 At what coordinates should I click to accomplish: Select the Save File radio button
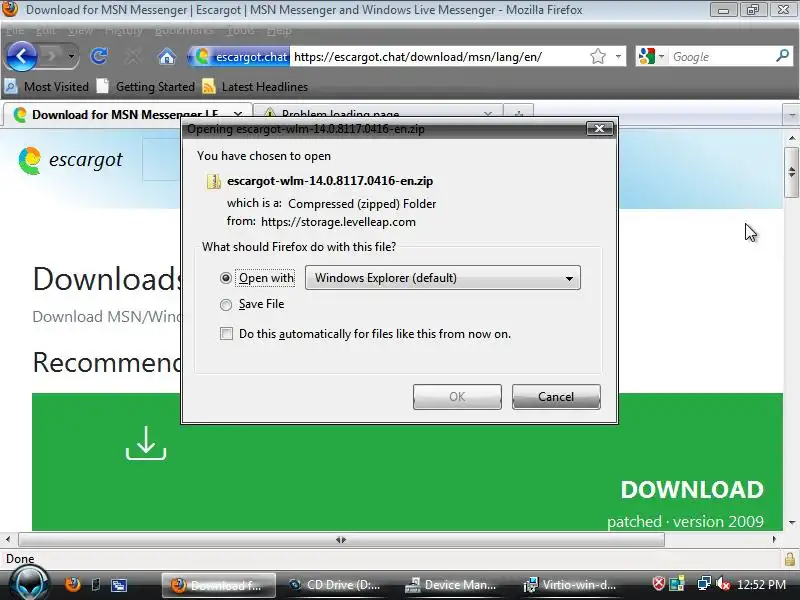point(226,305)
